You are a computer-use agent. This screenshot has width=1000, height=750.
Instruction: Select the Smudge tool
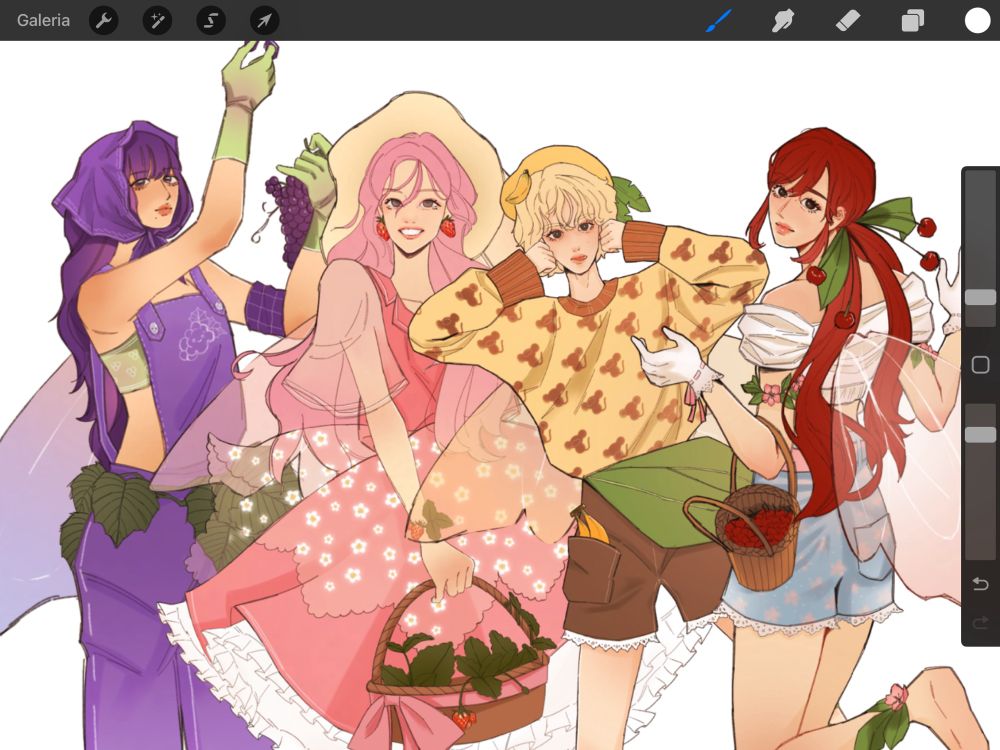pyautogui.click(x=783, y=21)
